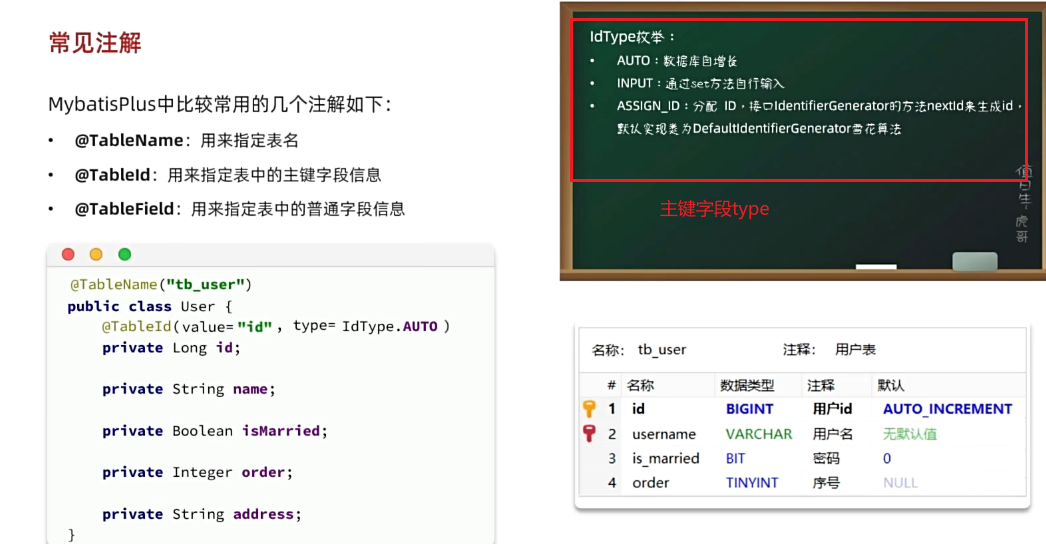
Task: Click the id column name cell
Action: [x=638, y=409]
